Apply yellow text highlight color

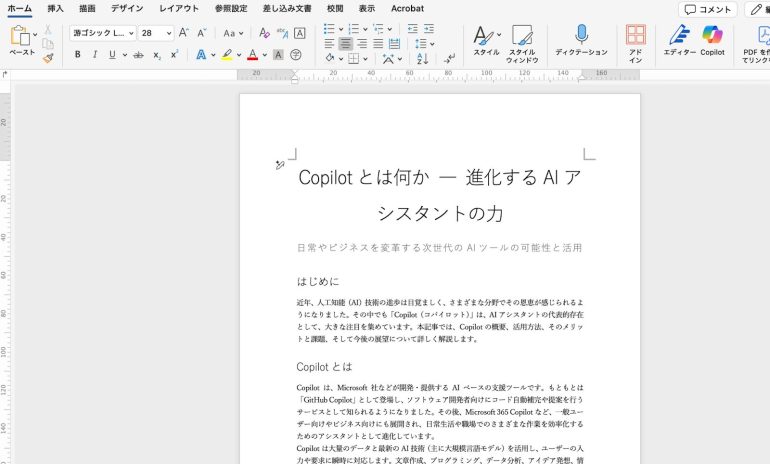[x=227, y=55]
